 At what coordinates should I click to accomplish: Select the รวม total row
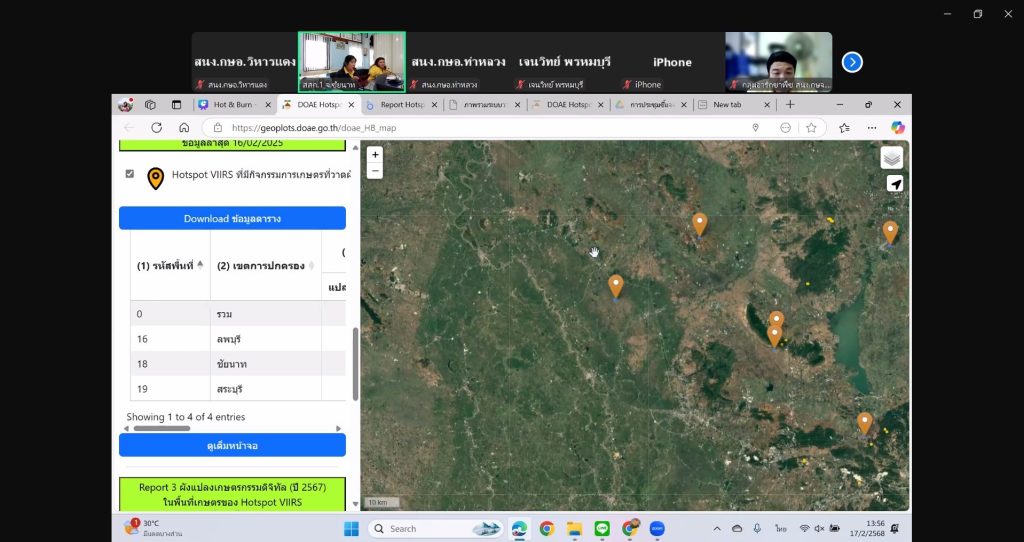(x=238, y=314)
